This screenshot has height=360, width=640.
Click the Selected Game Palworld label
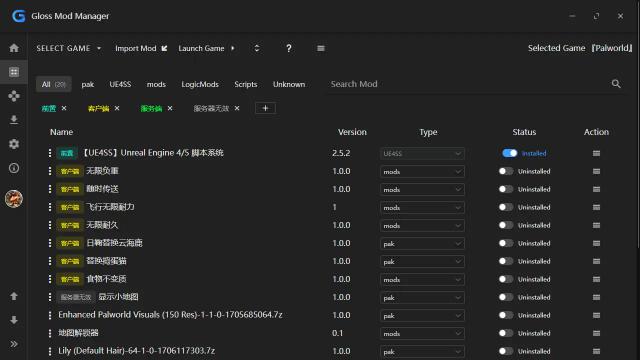click(580, 48)
